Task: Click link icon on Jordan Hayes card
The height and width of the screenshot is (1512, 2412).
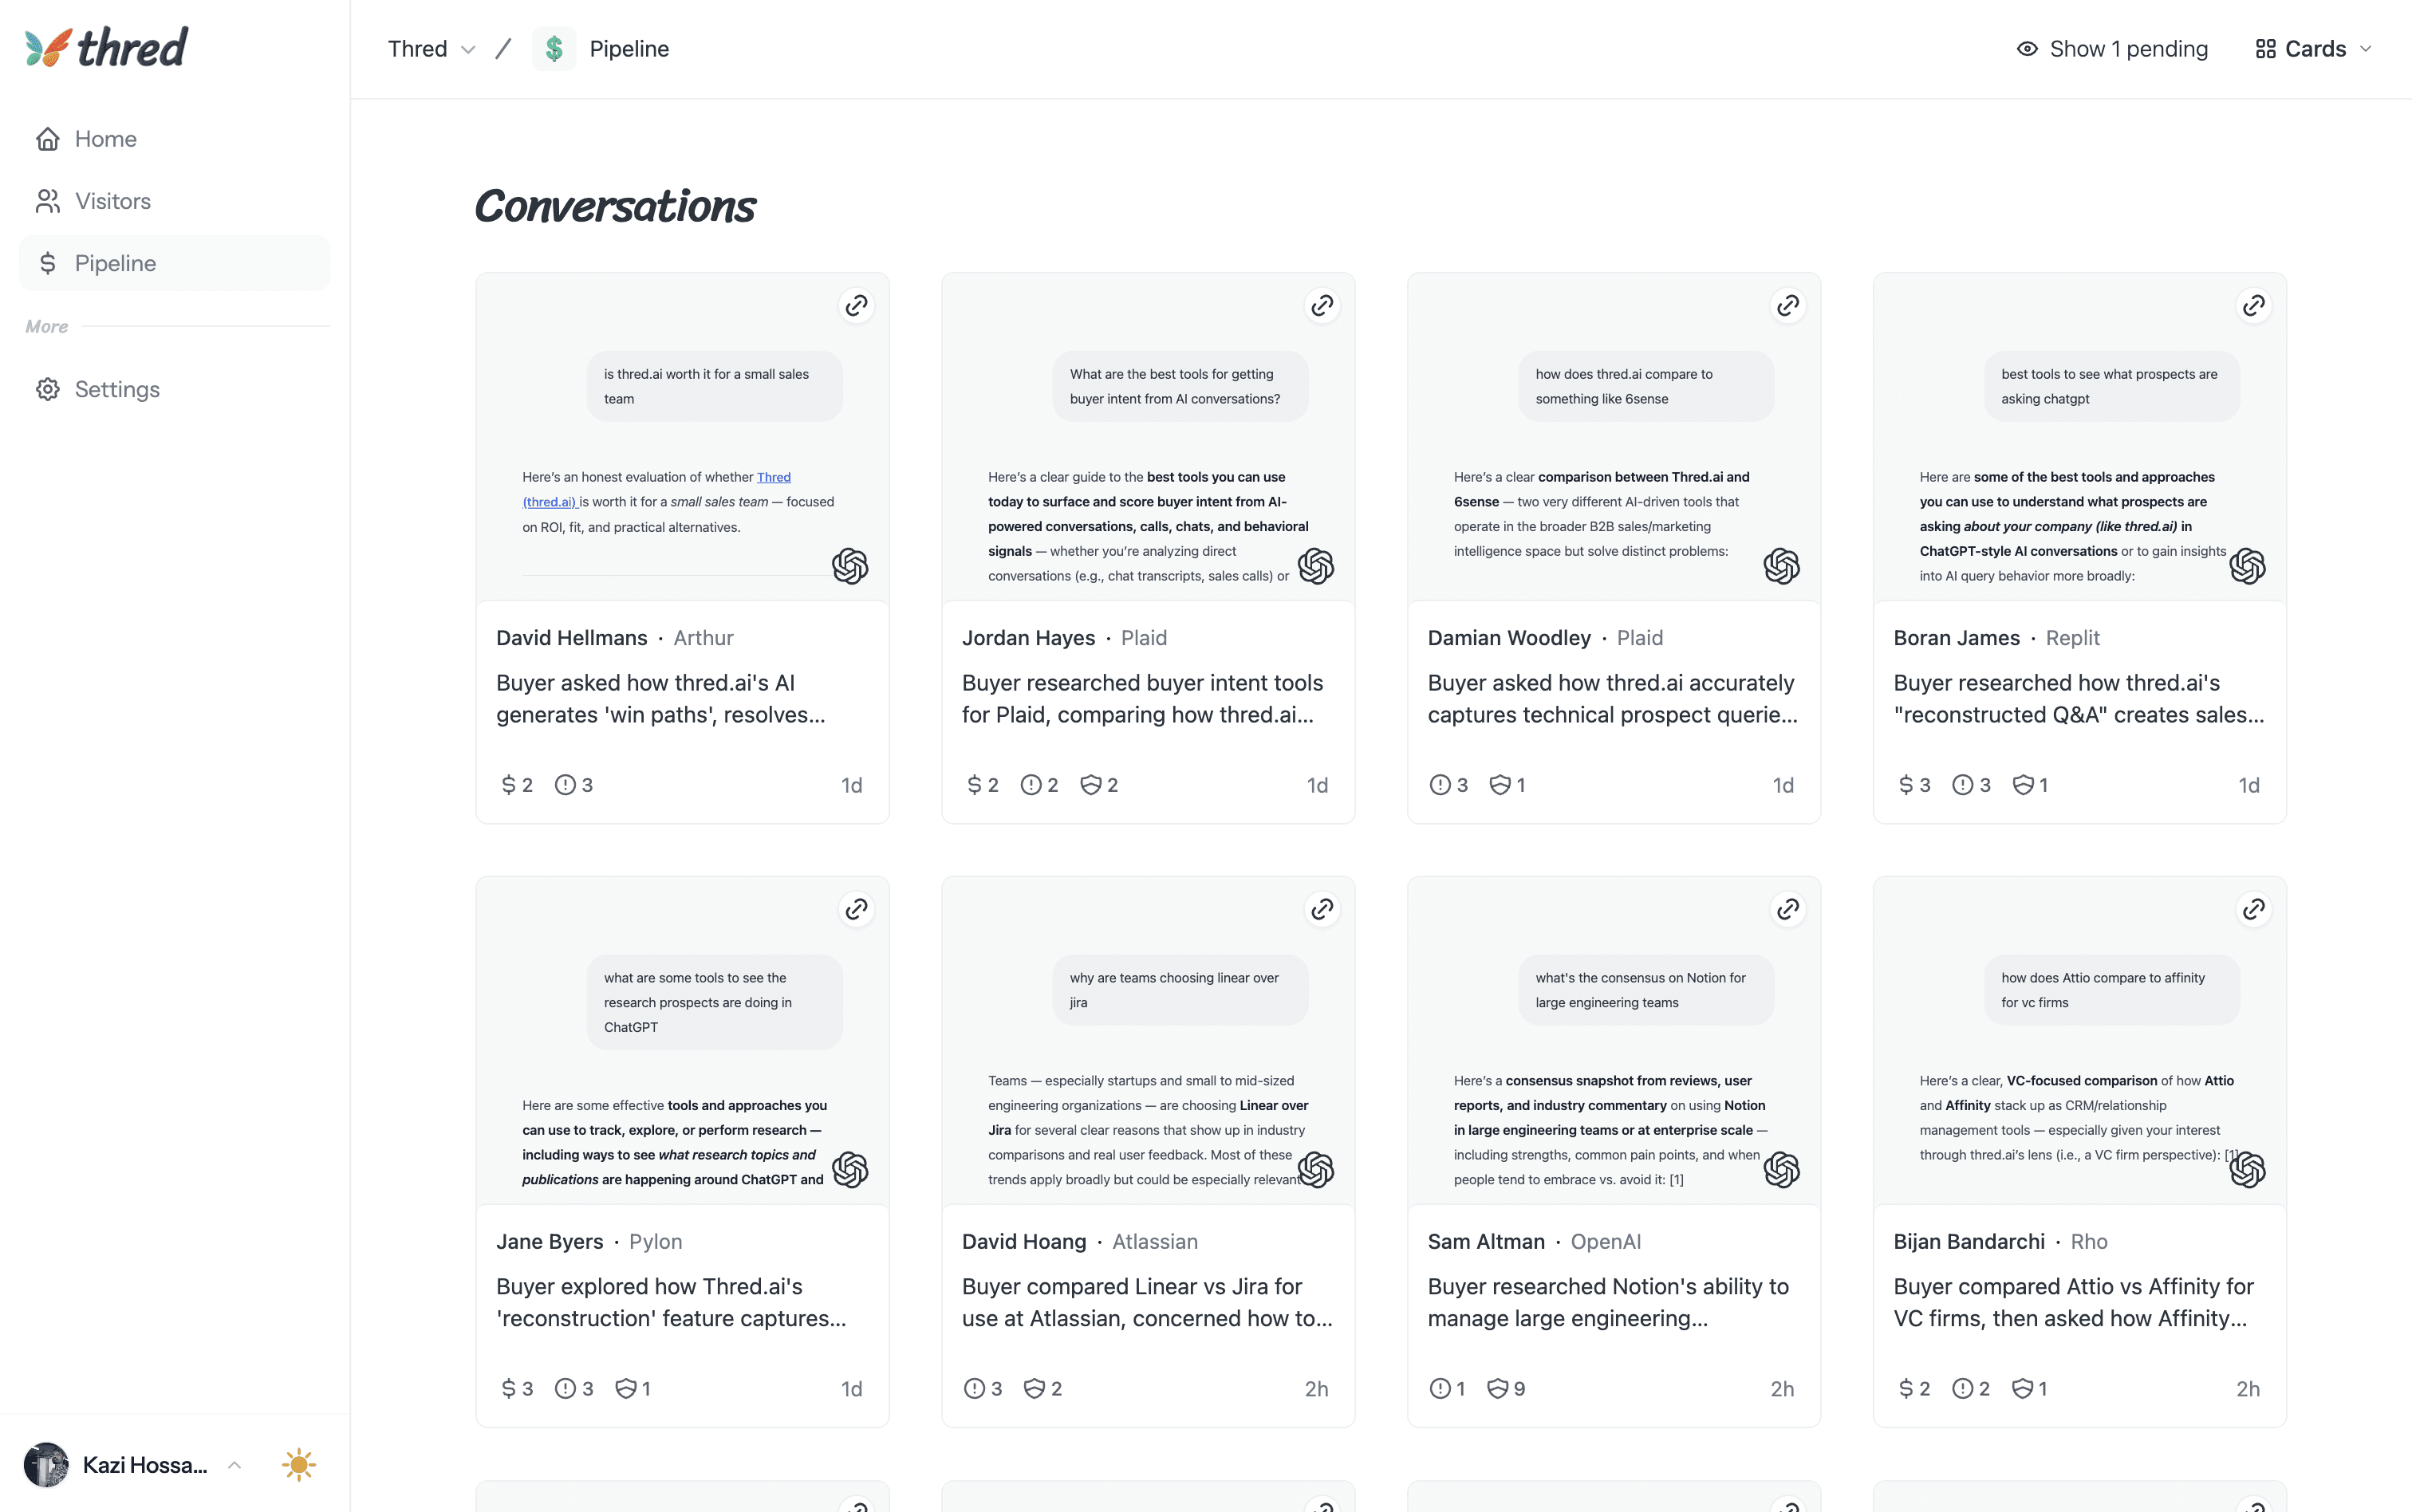Action: (1322, 305)
